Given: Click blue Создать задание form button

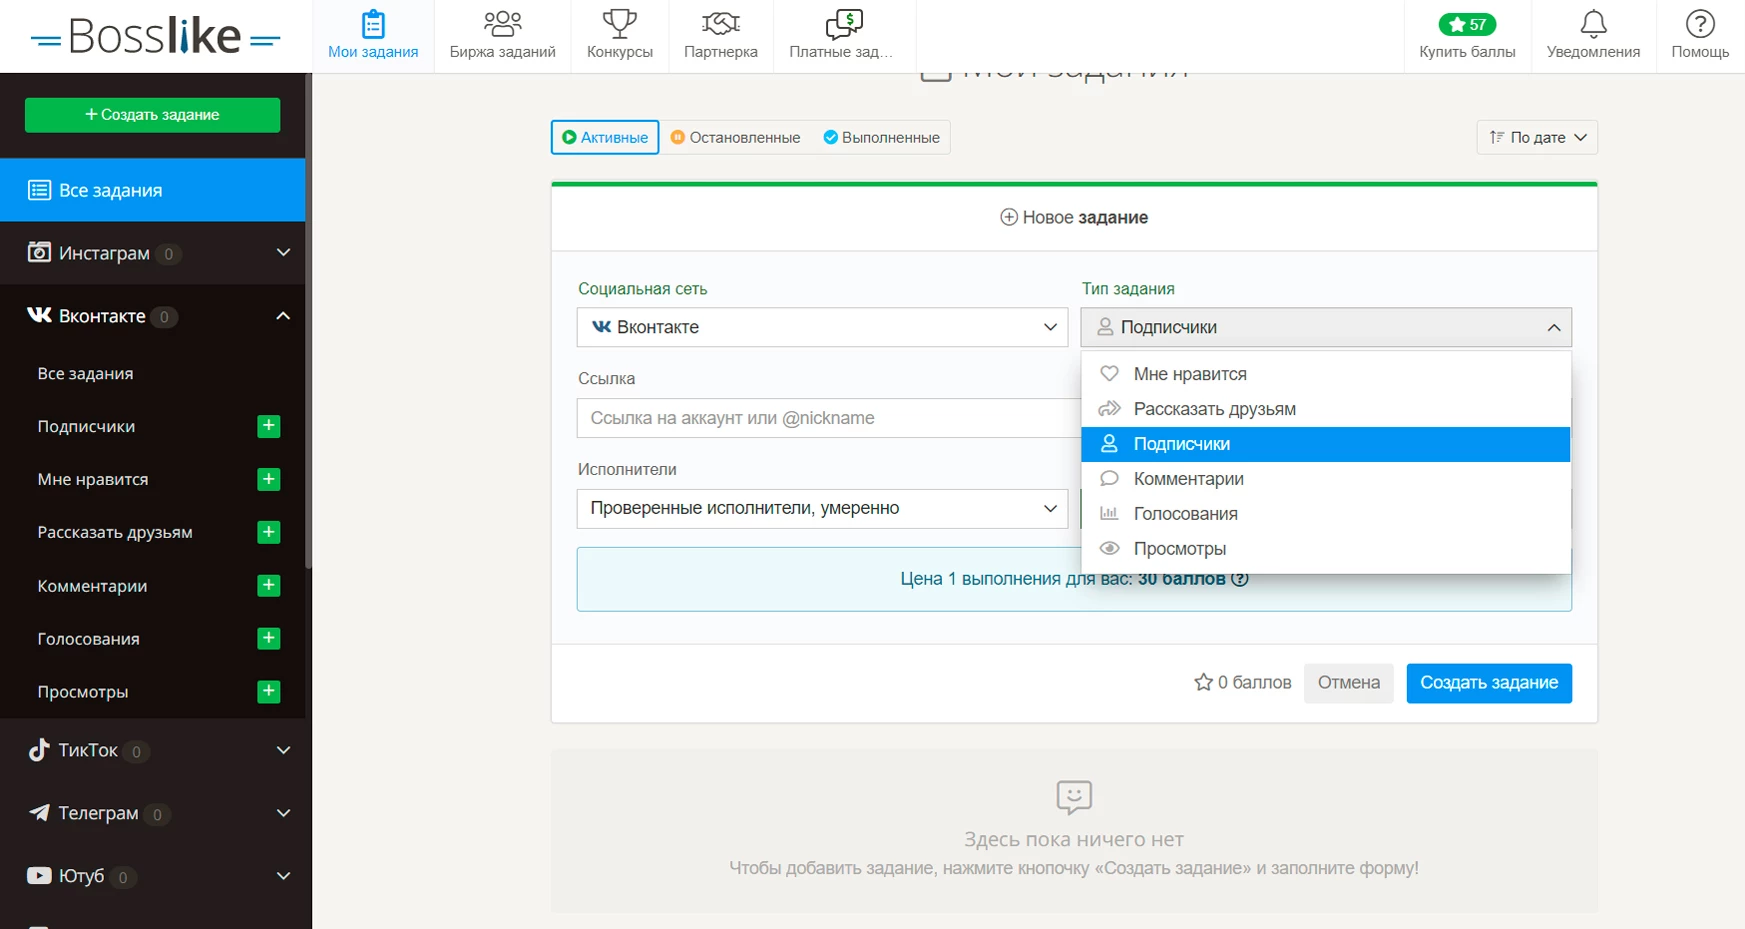Looking at the screenshot, I should [x=1489, y=683].
